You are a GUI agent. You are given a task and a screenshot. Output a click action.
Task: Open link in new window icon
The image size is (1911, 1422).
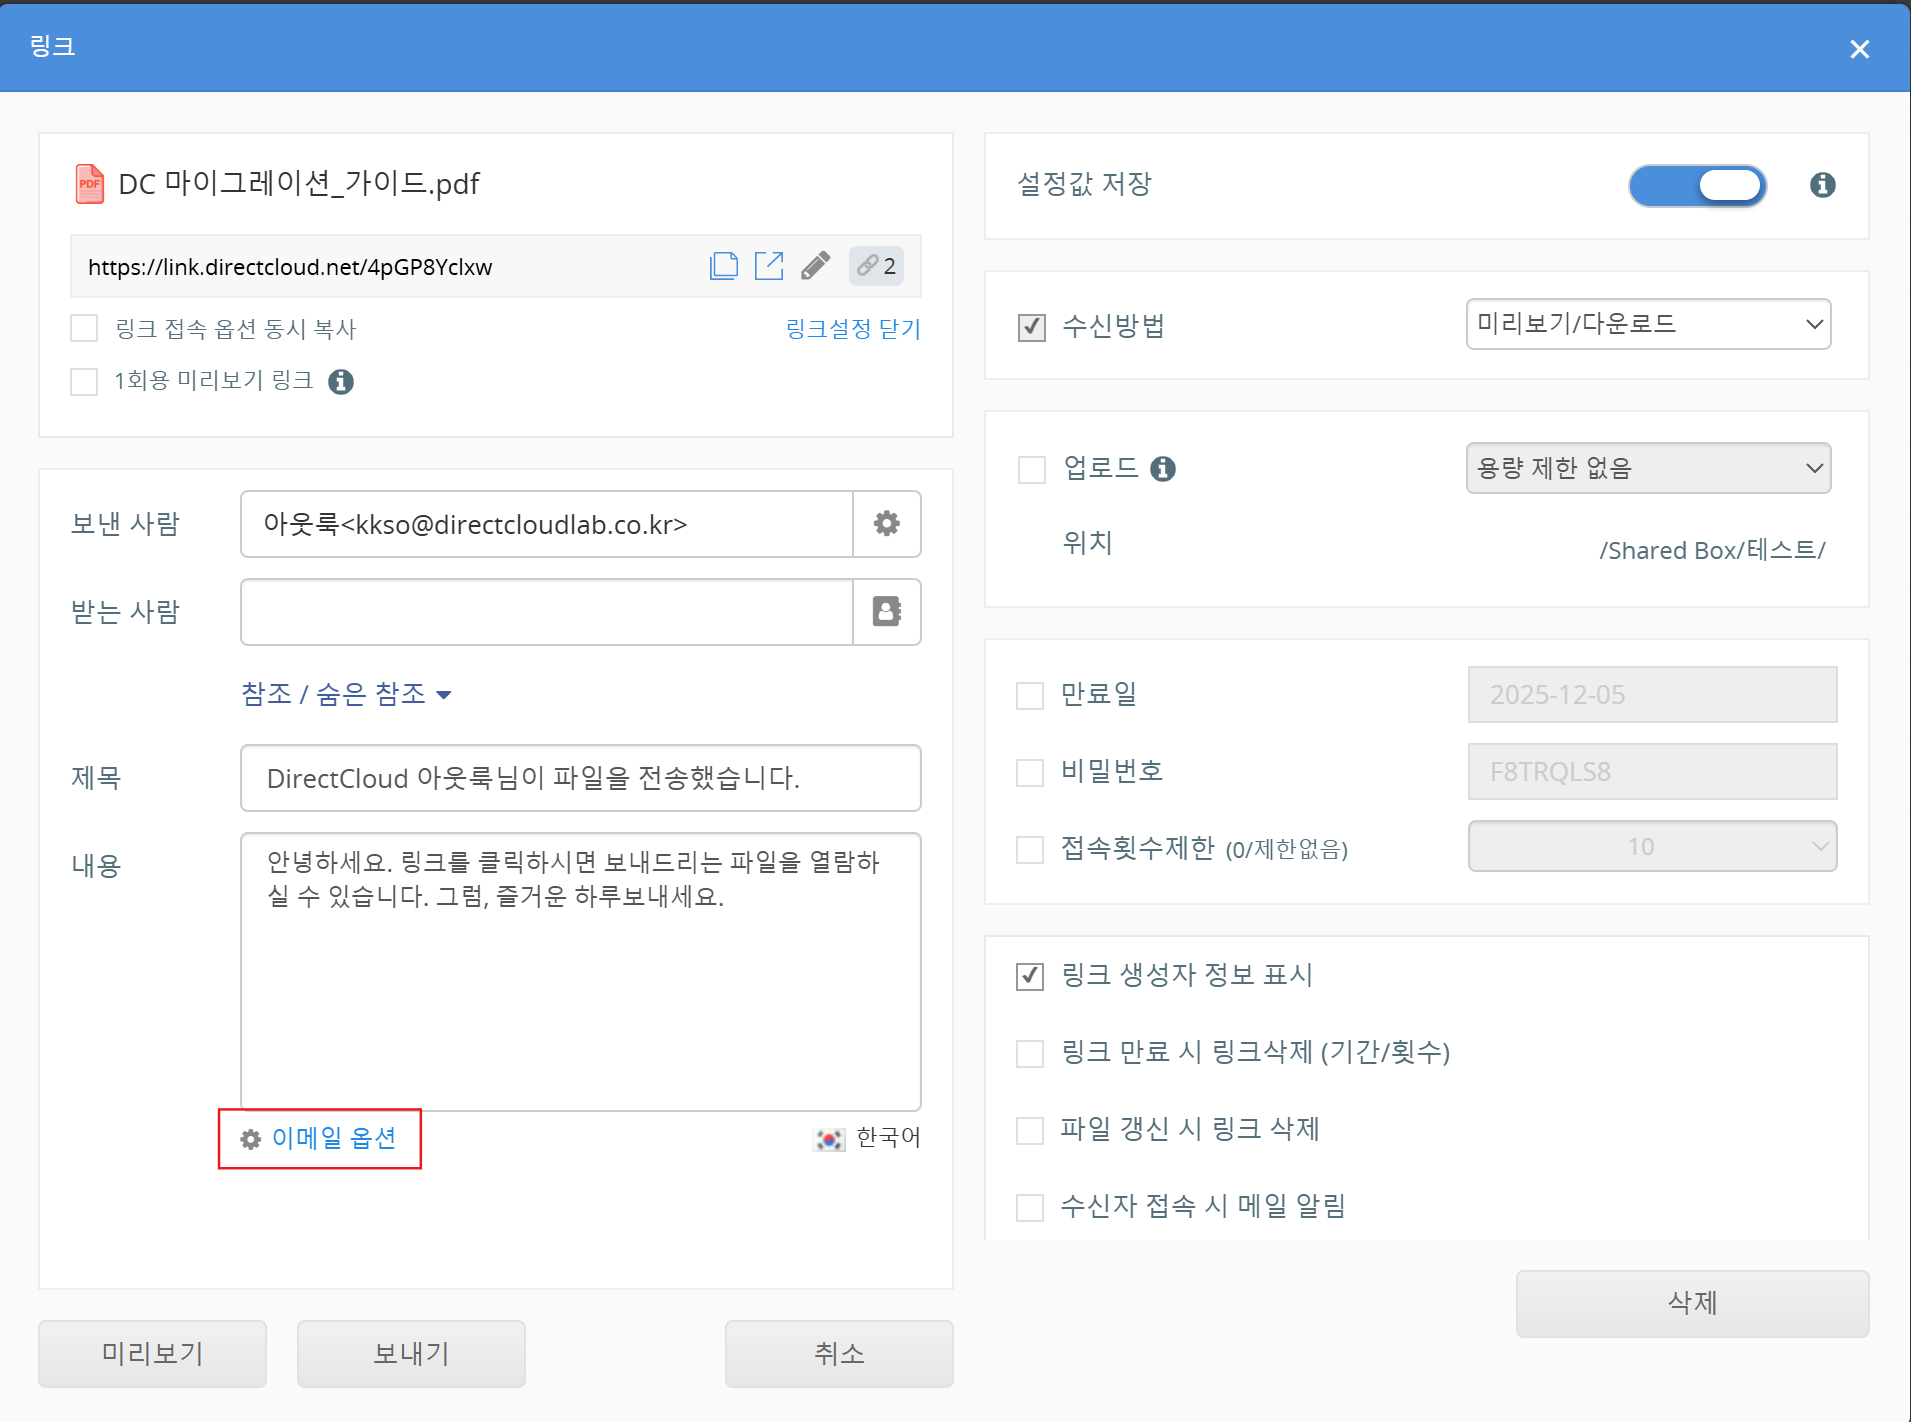click(x=769, y=266)
